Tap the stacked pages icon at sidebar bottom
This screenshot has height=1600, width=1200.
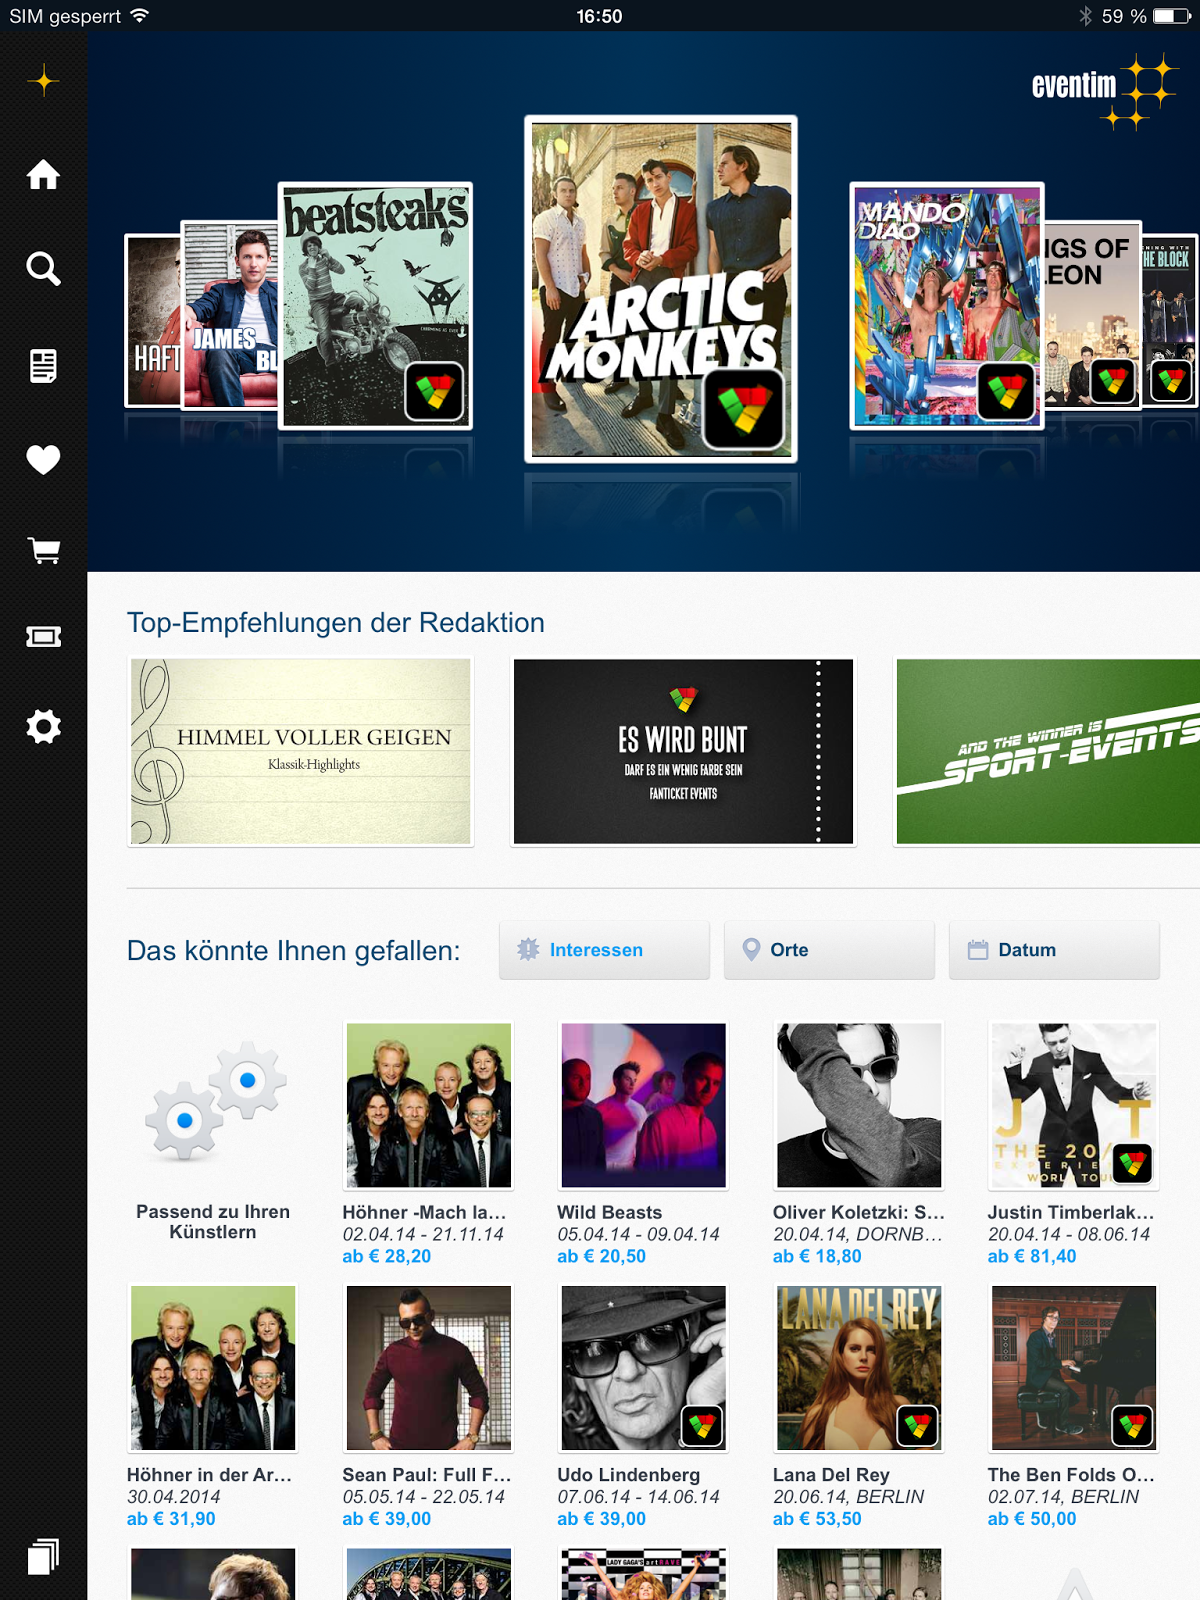tap(43, 1556)
